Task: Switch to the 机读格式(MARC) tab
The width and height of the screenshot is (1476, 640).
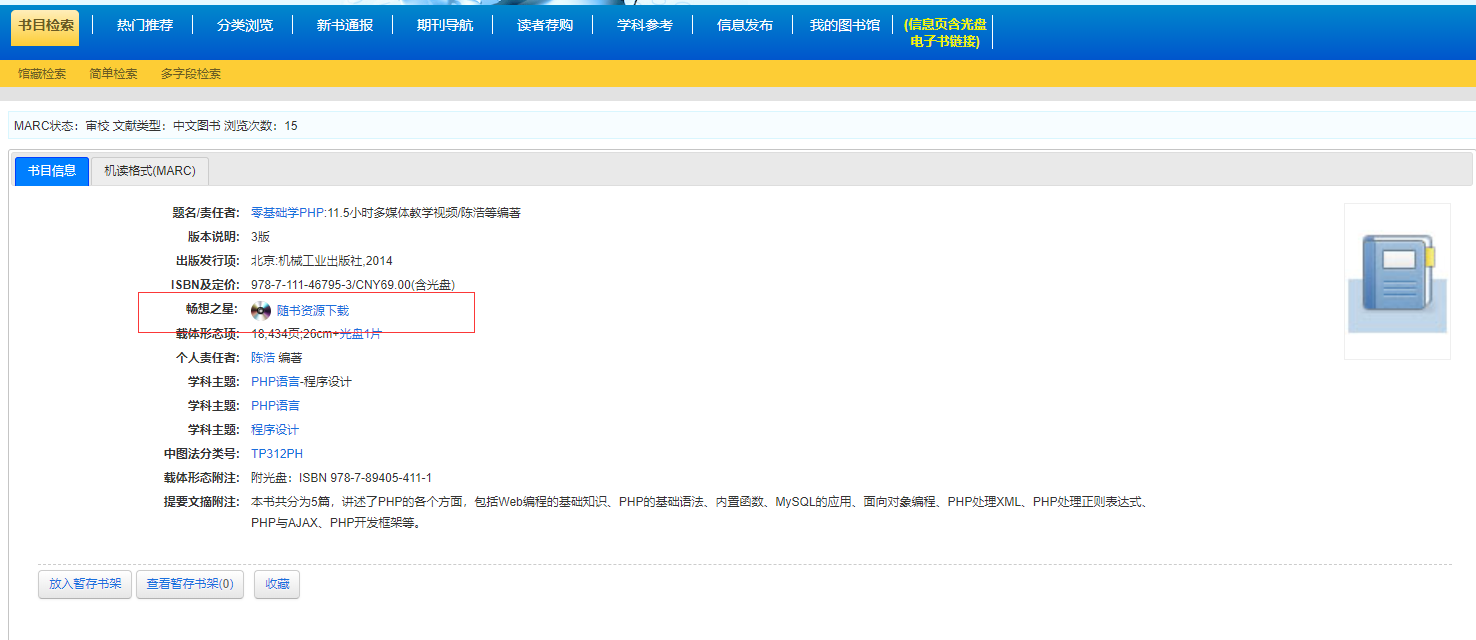Action: pos(150,171)
